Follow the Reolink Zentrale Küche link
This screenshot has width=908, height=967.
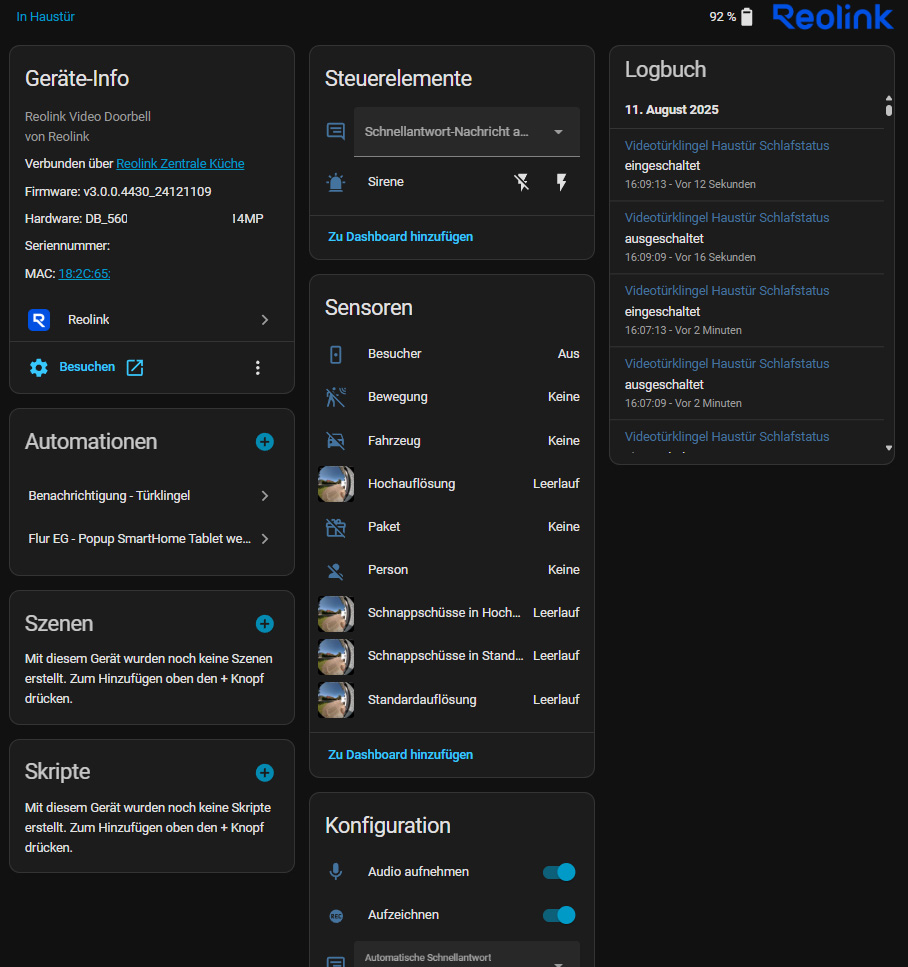point(180,163)
